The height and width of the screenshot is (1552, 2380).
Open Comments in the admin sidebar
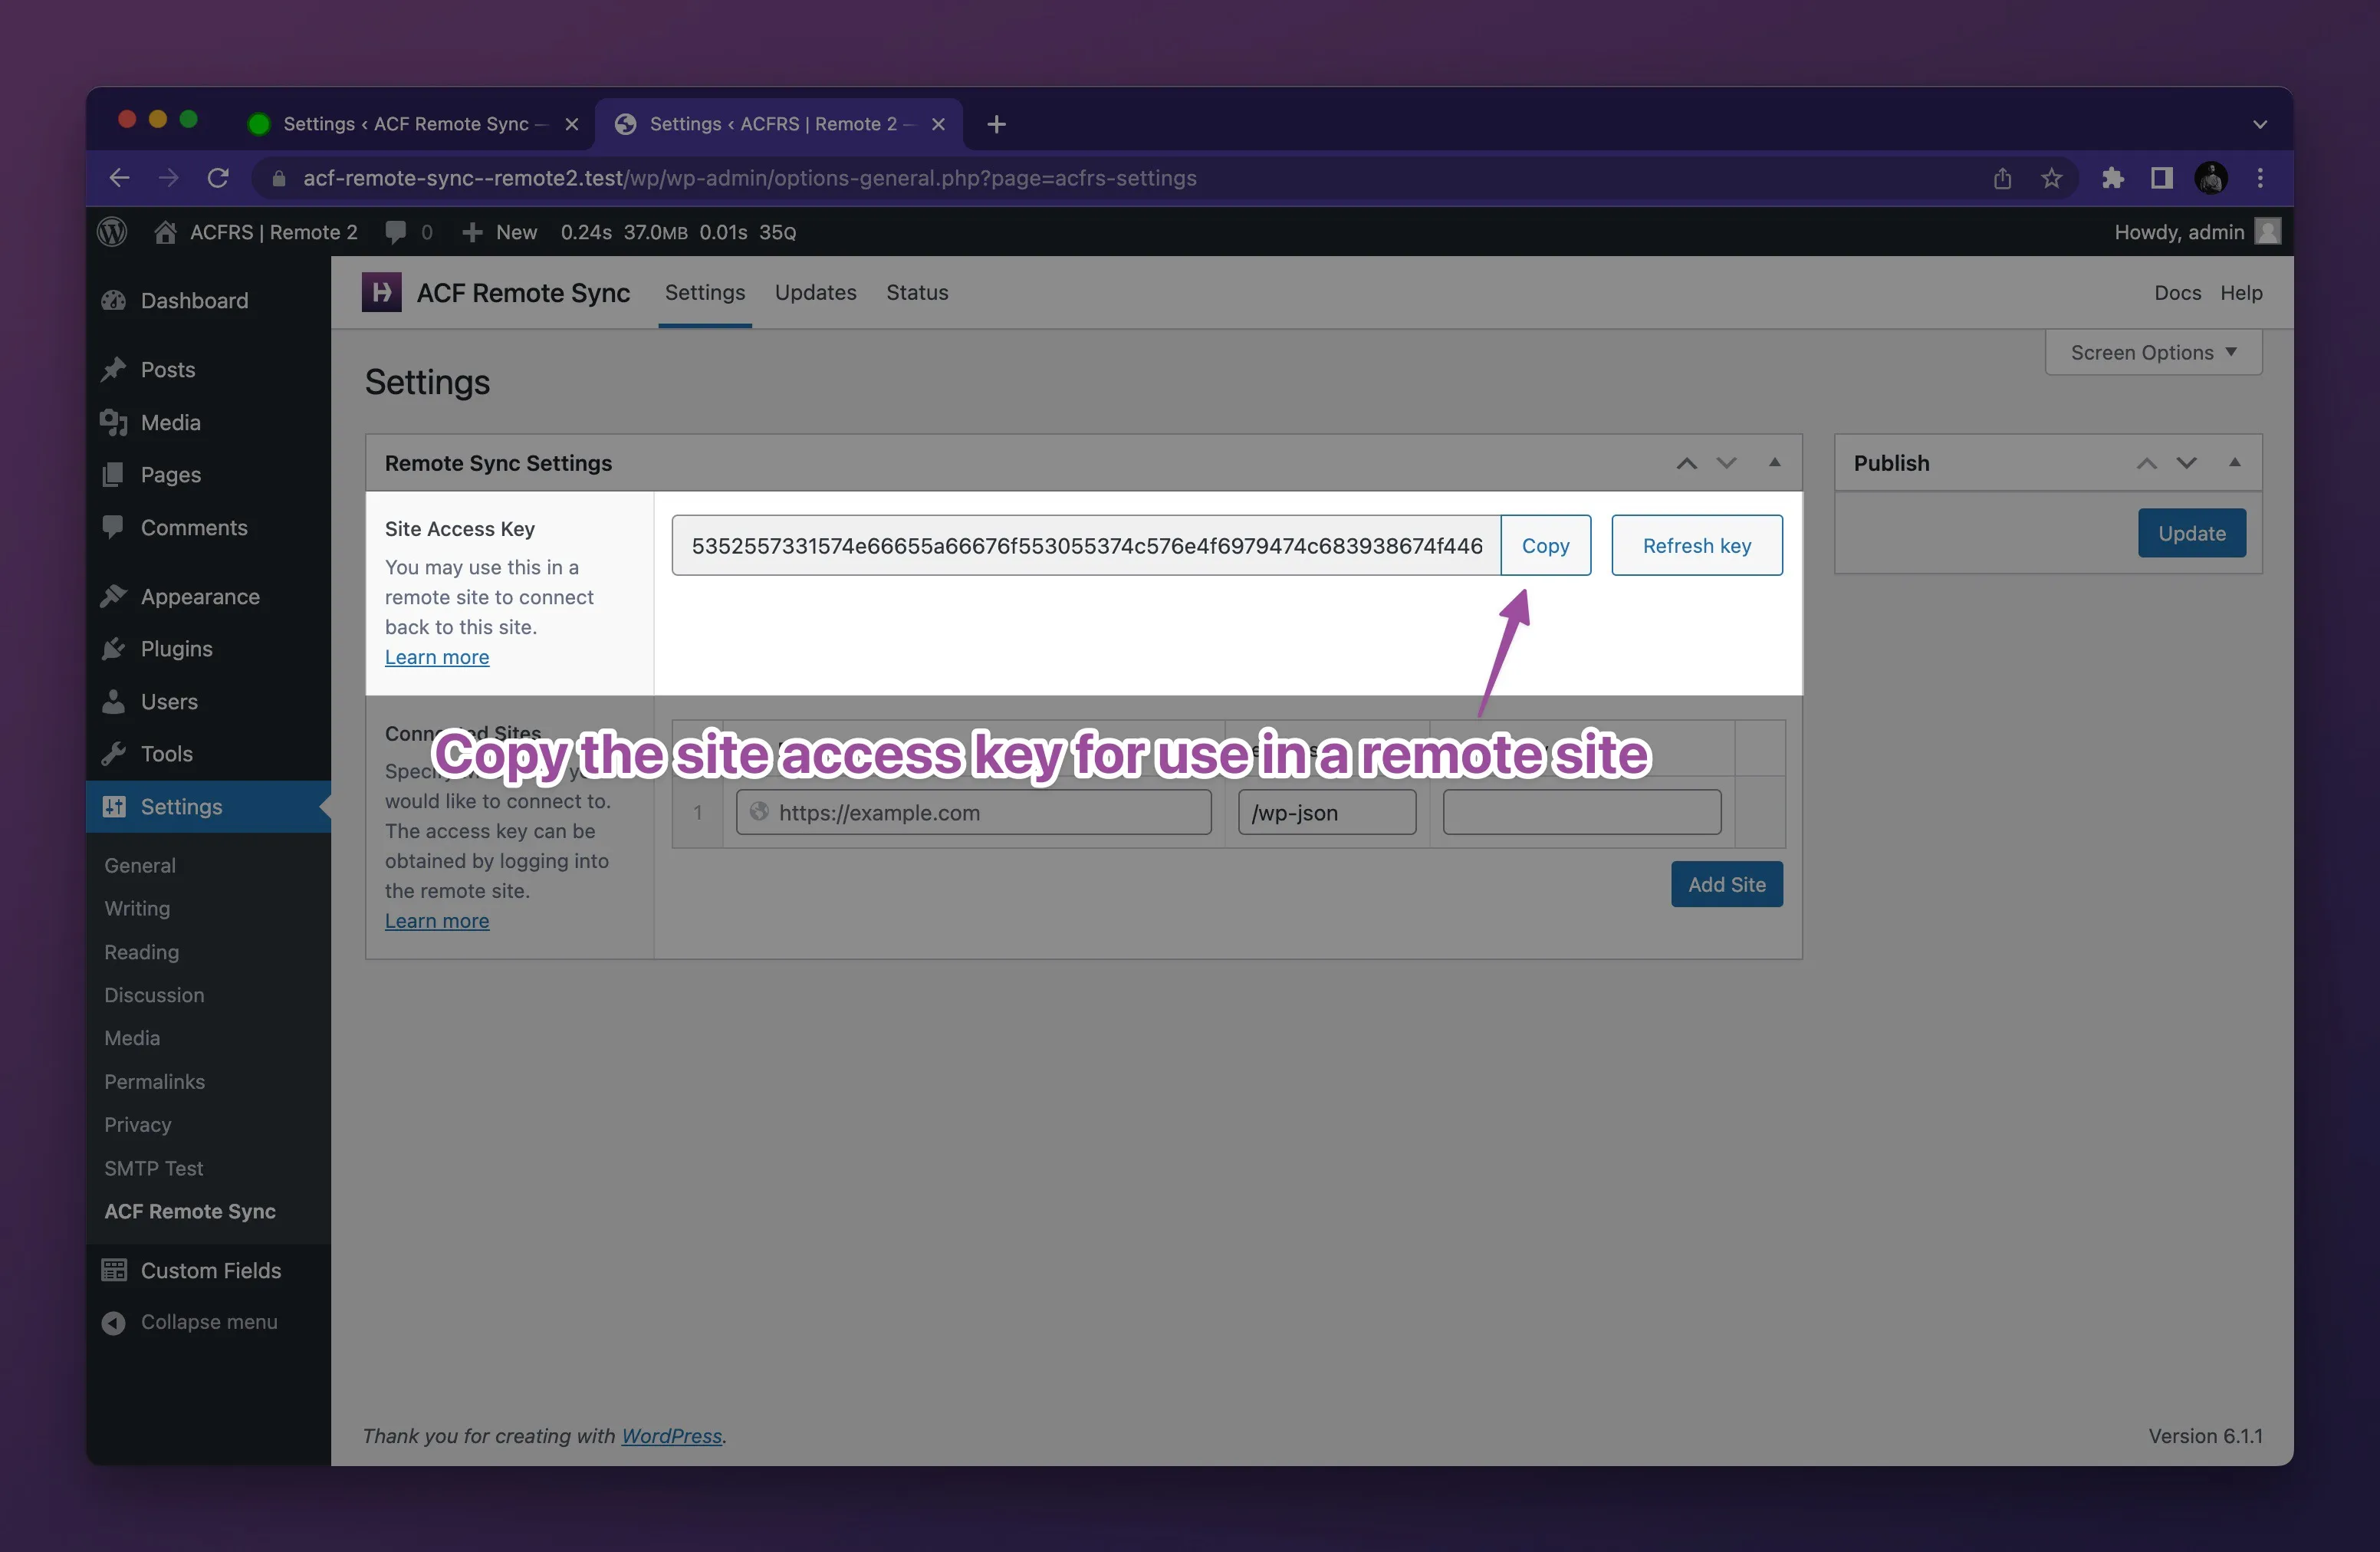(193, 527)
